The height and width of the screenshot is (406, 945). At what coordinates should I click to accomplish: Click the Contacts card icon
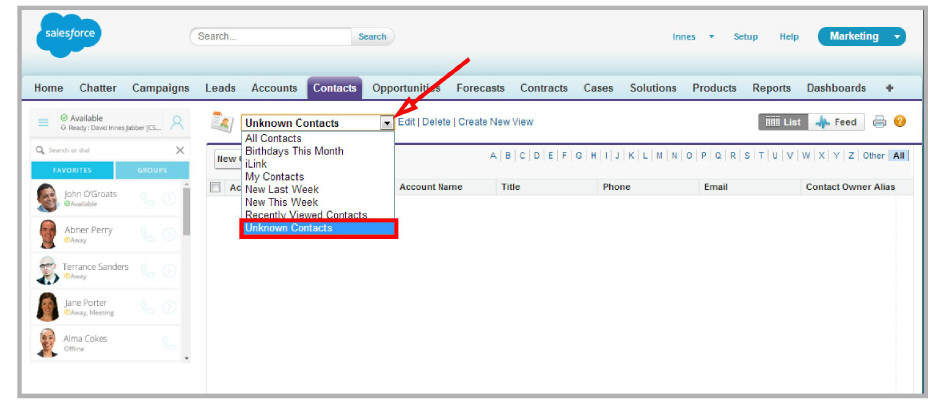tap(222, 122)
